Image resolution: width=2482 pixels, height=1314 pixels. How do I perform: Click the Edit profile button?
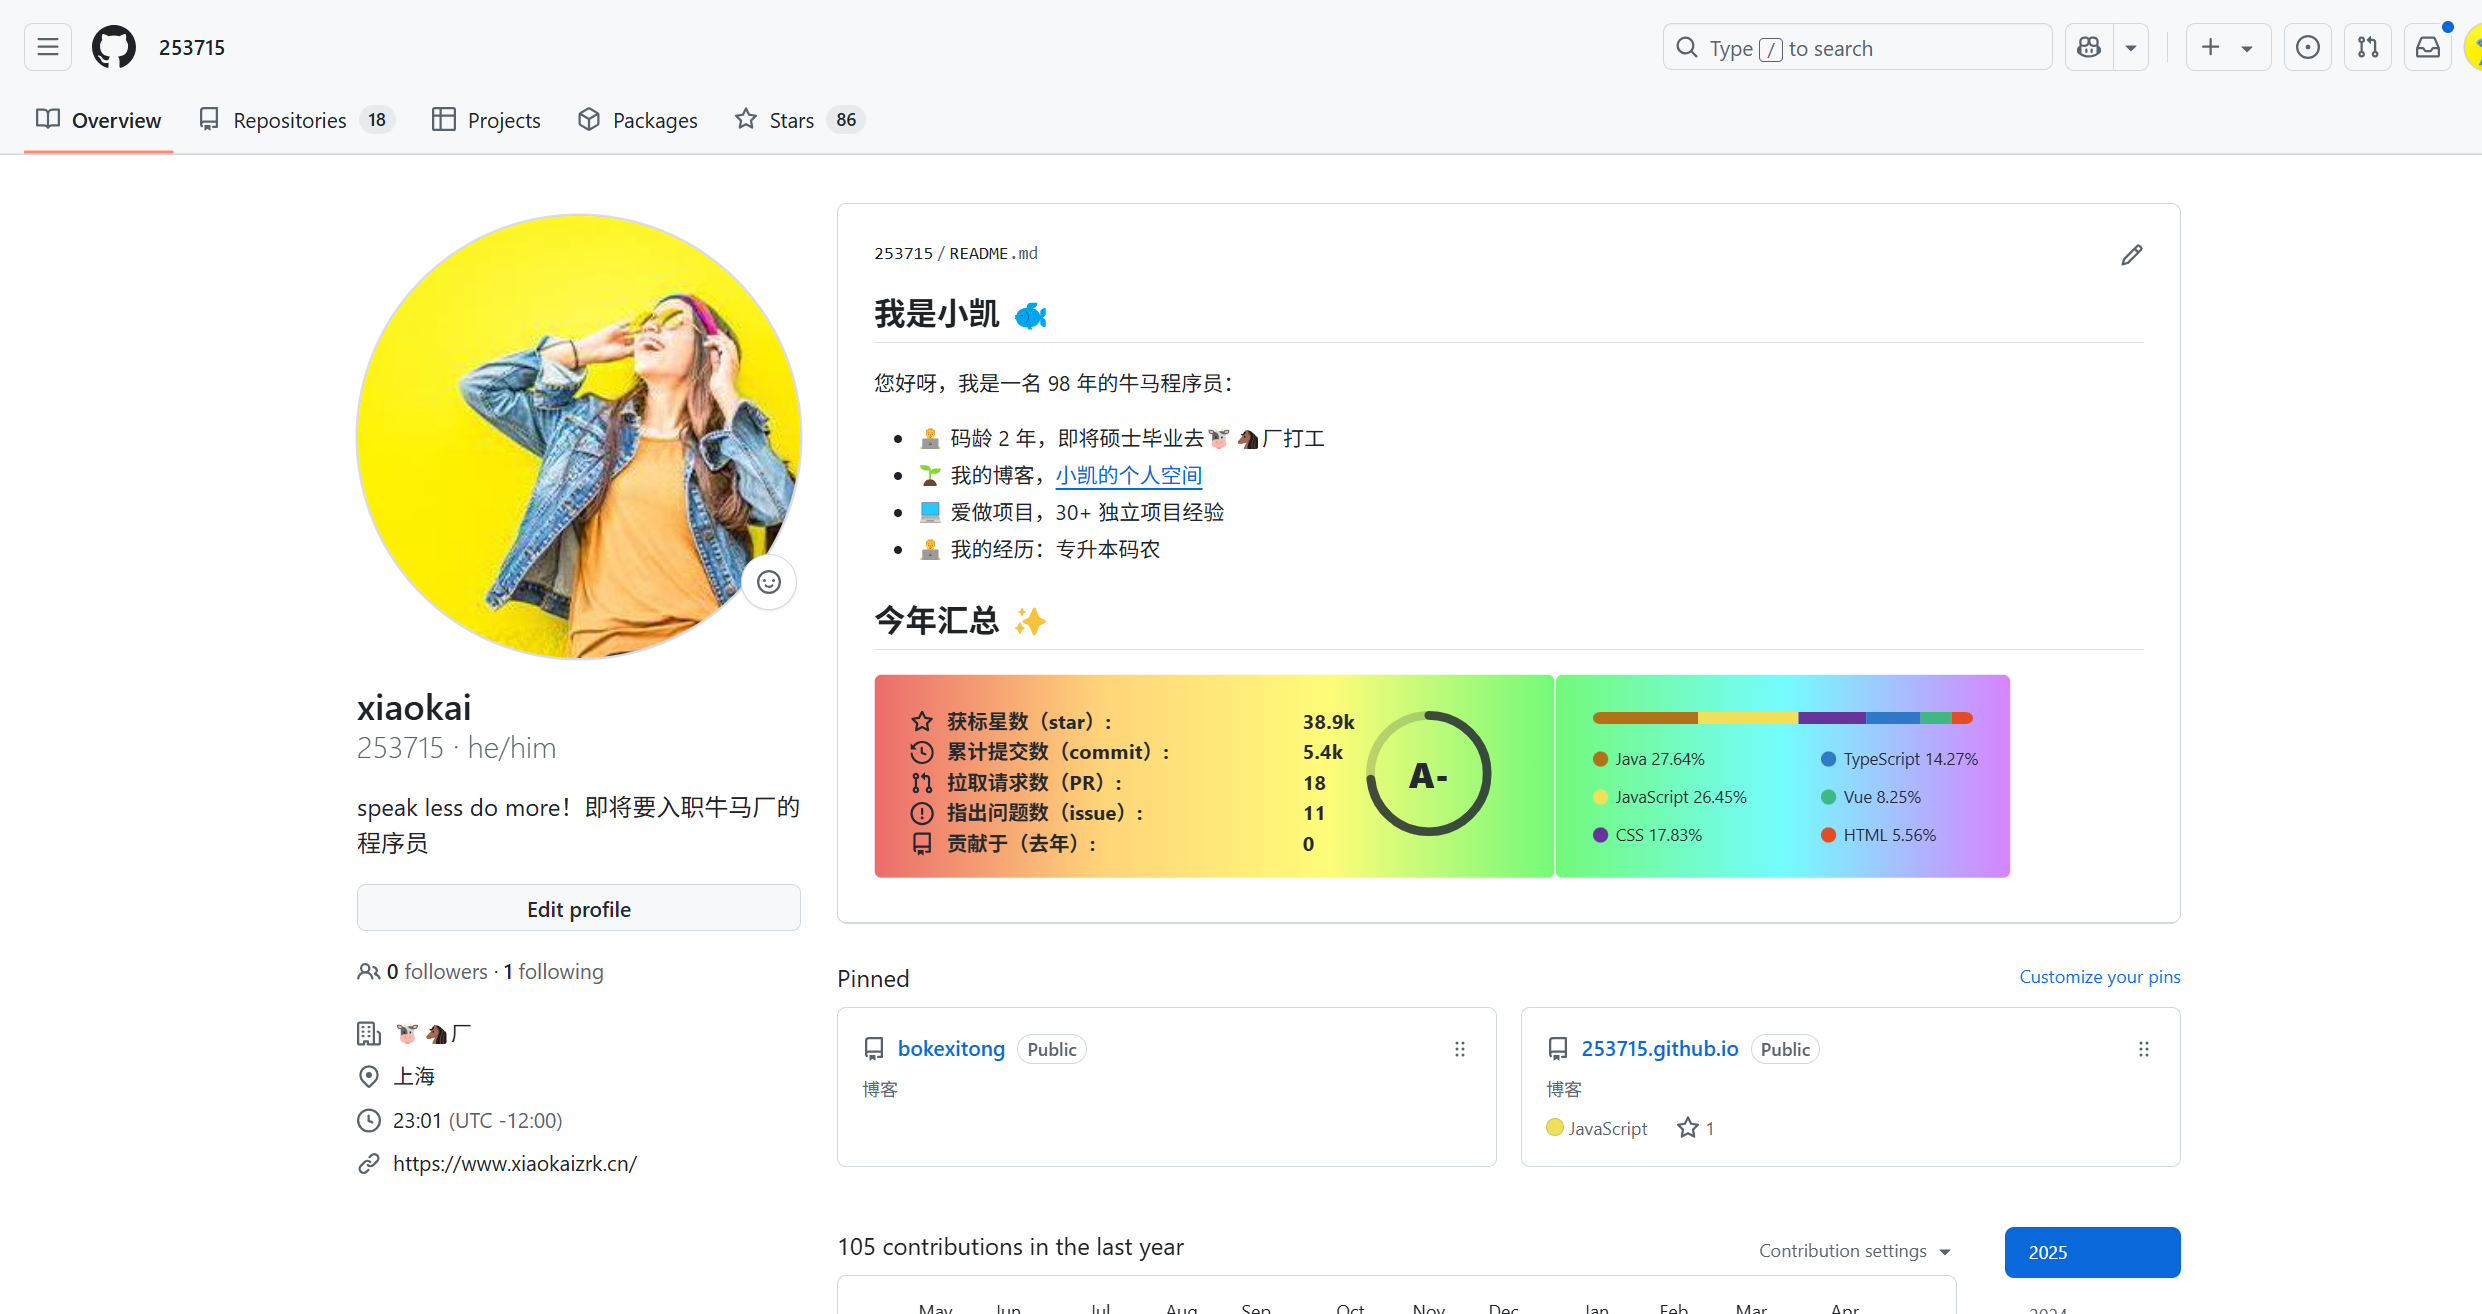tap(578, 908)
